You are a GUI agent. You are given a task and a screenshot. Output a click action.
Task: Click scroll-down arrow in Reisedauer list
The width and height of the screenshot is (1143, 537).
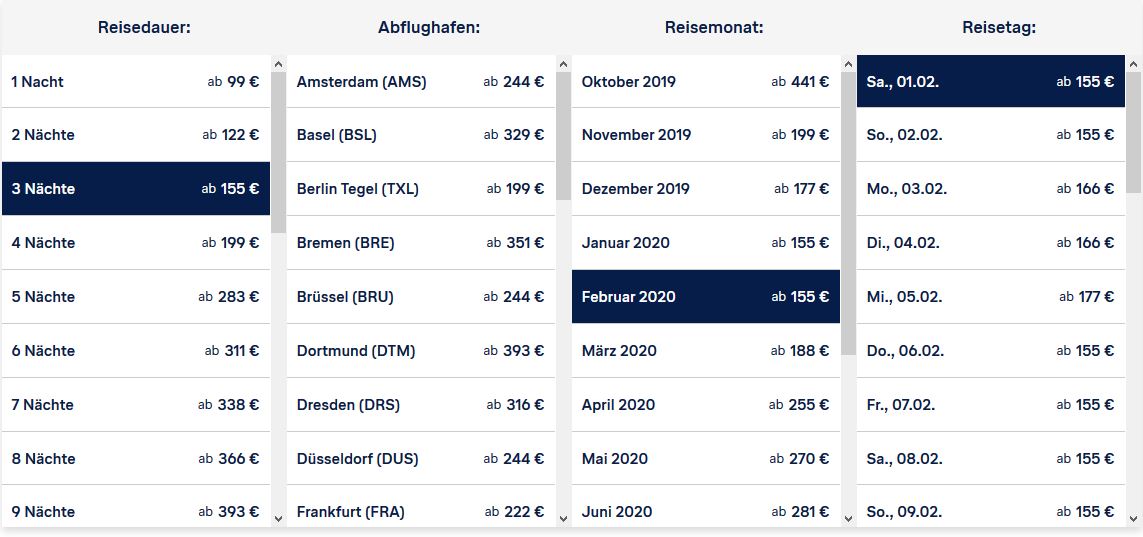pyautogui.click(x=278, y=518)
